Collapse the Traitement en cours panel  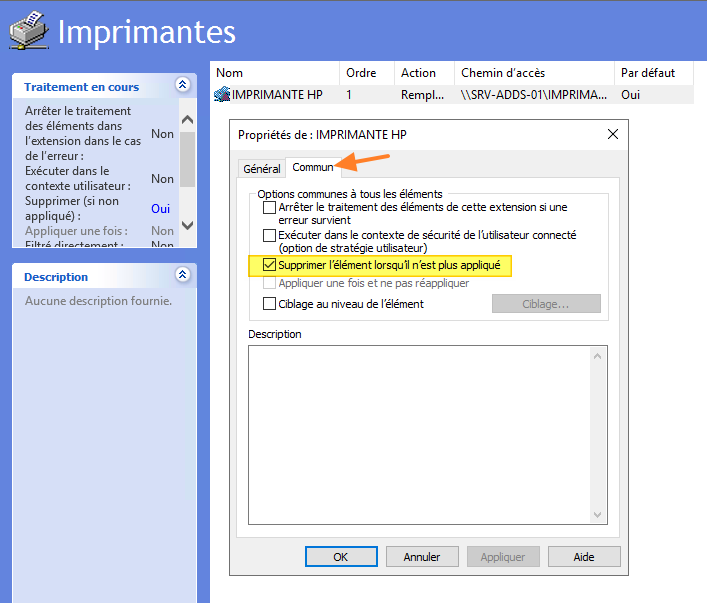click(183, 84)
